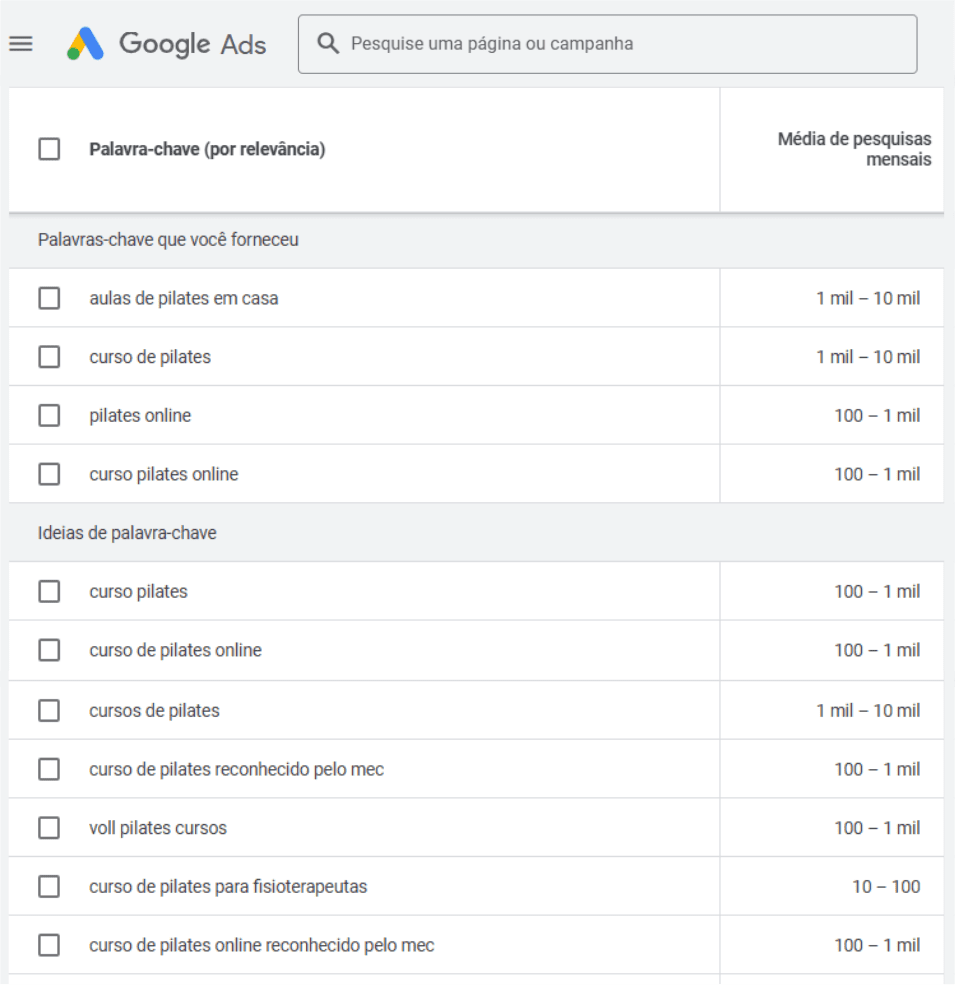The width and height of the screenshot is (955, 985).
Task: Open the hamburger main menu
Action: (x=21, y=44)
